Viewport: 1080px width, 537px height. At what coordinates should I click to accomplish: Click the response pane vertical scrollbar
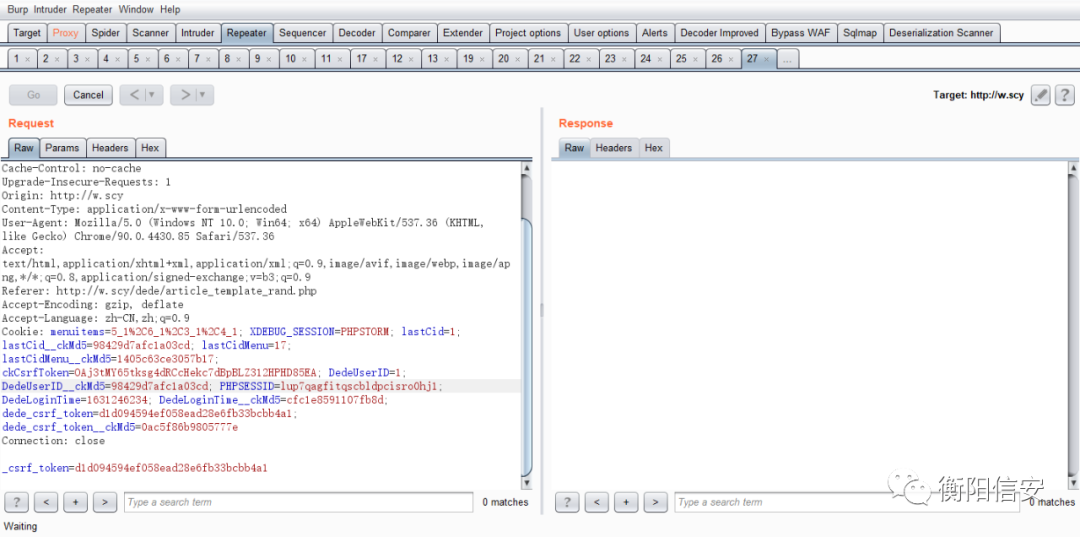point(1072,325)
